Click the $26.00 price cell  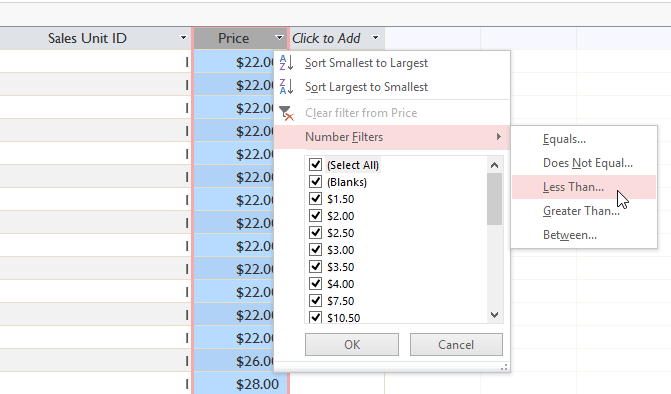[235, 361]
